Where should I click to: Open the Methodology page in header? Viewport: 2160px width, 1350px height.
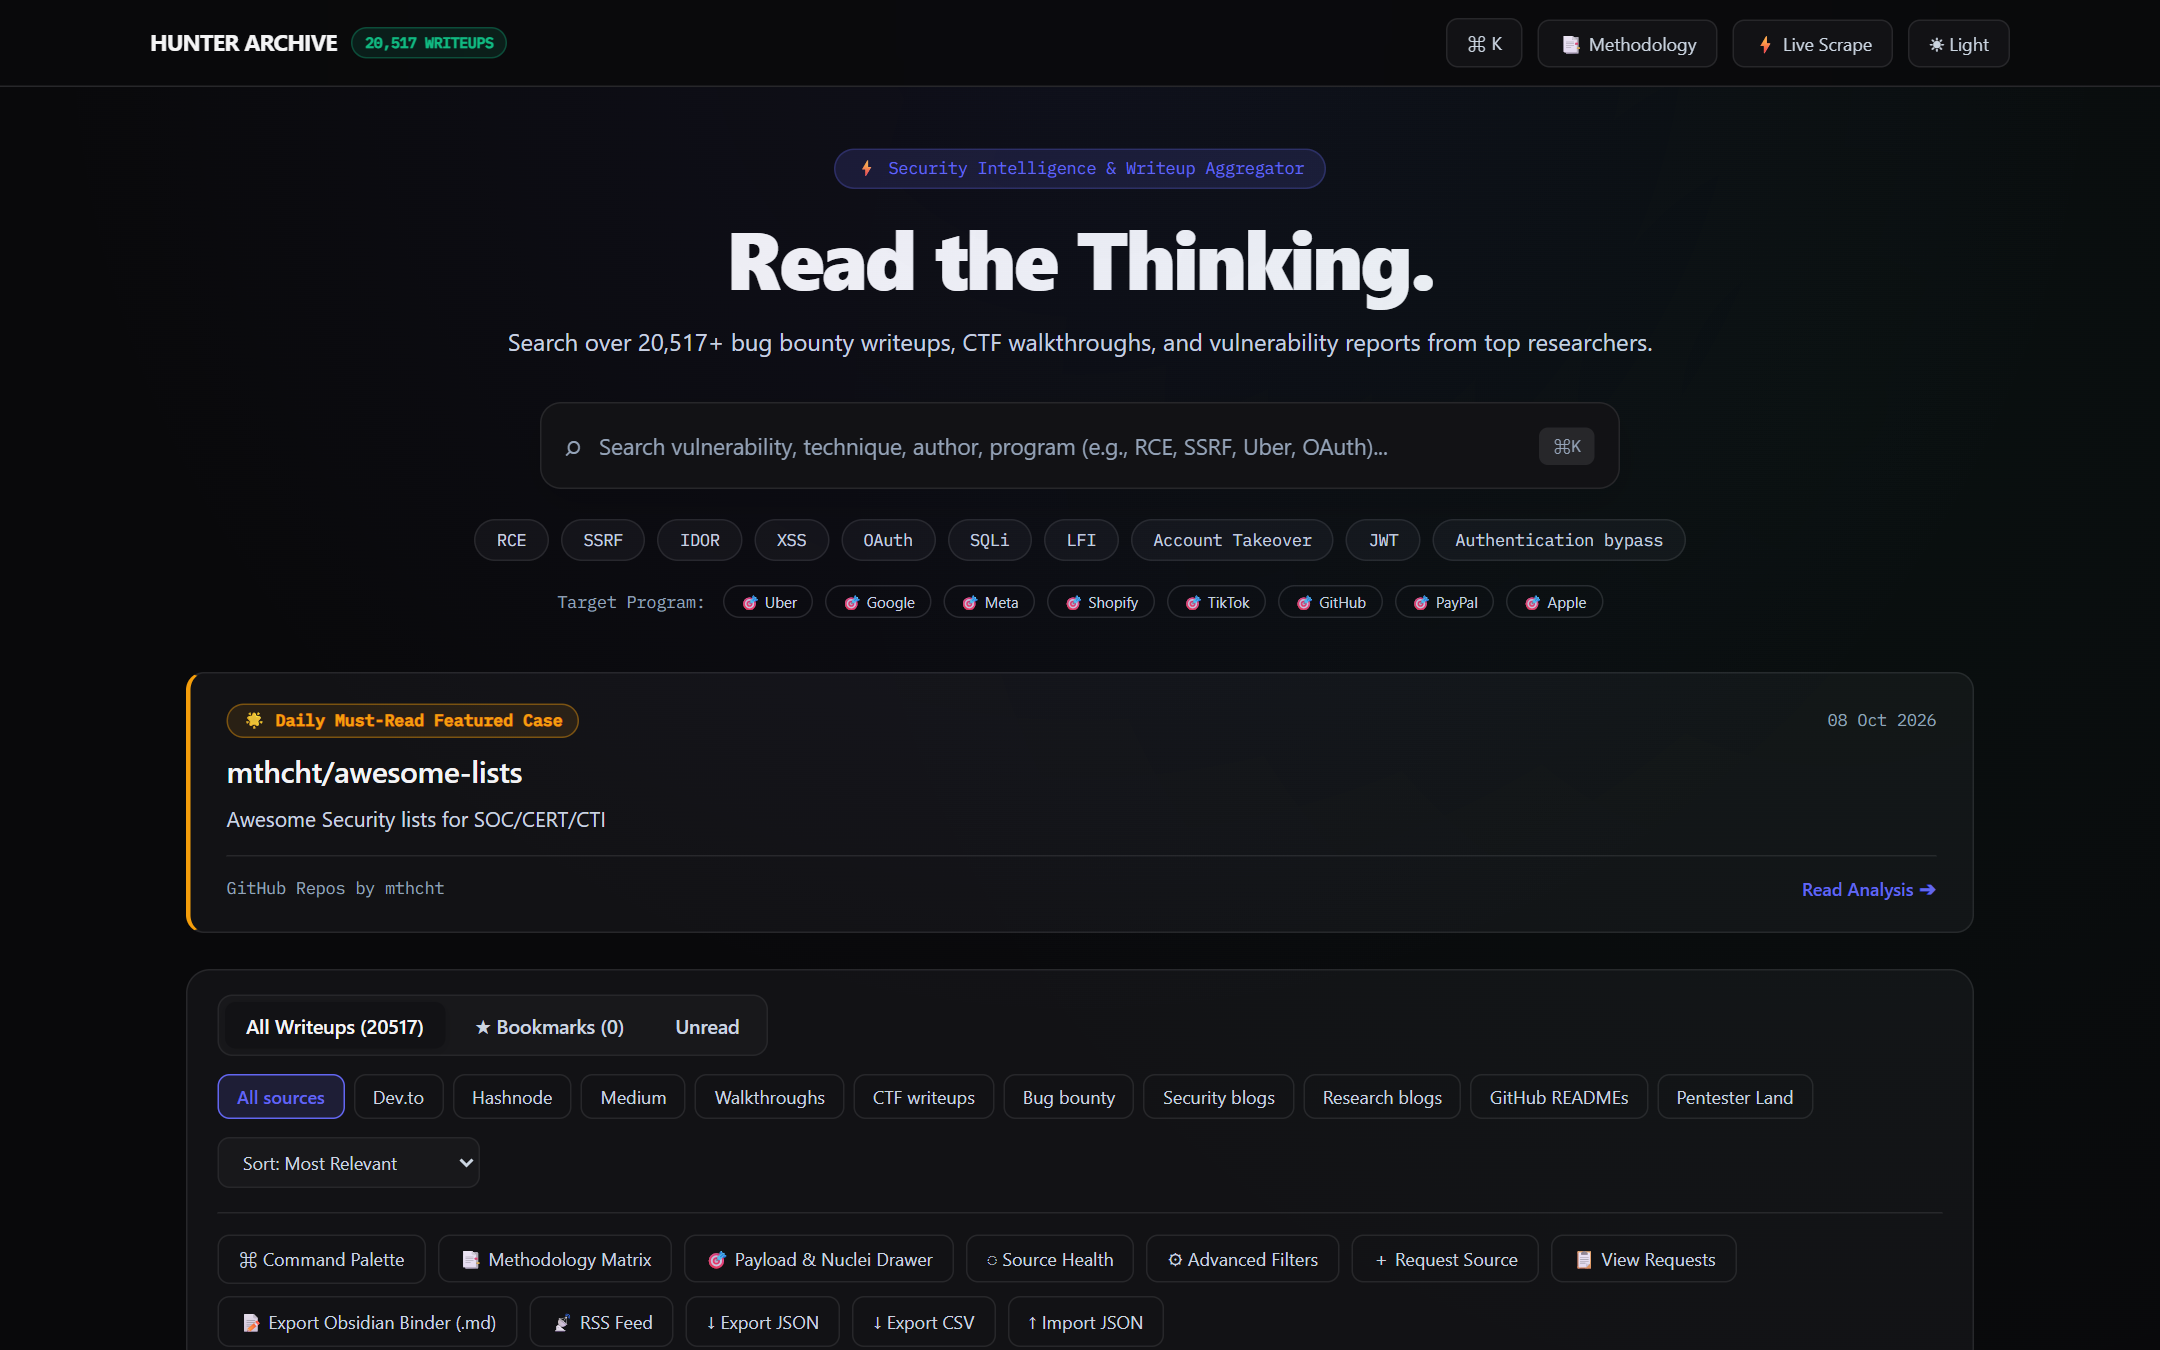[x=1627, y=44]
